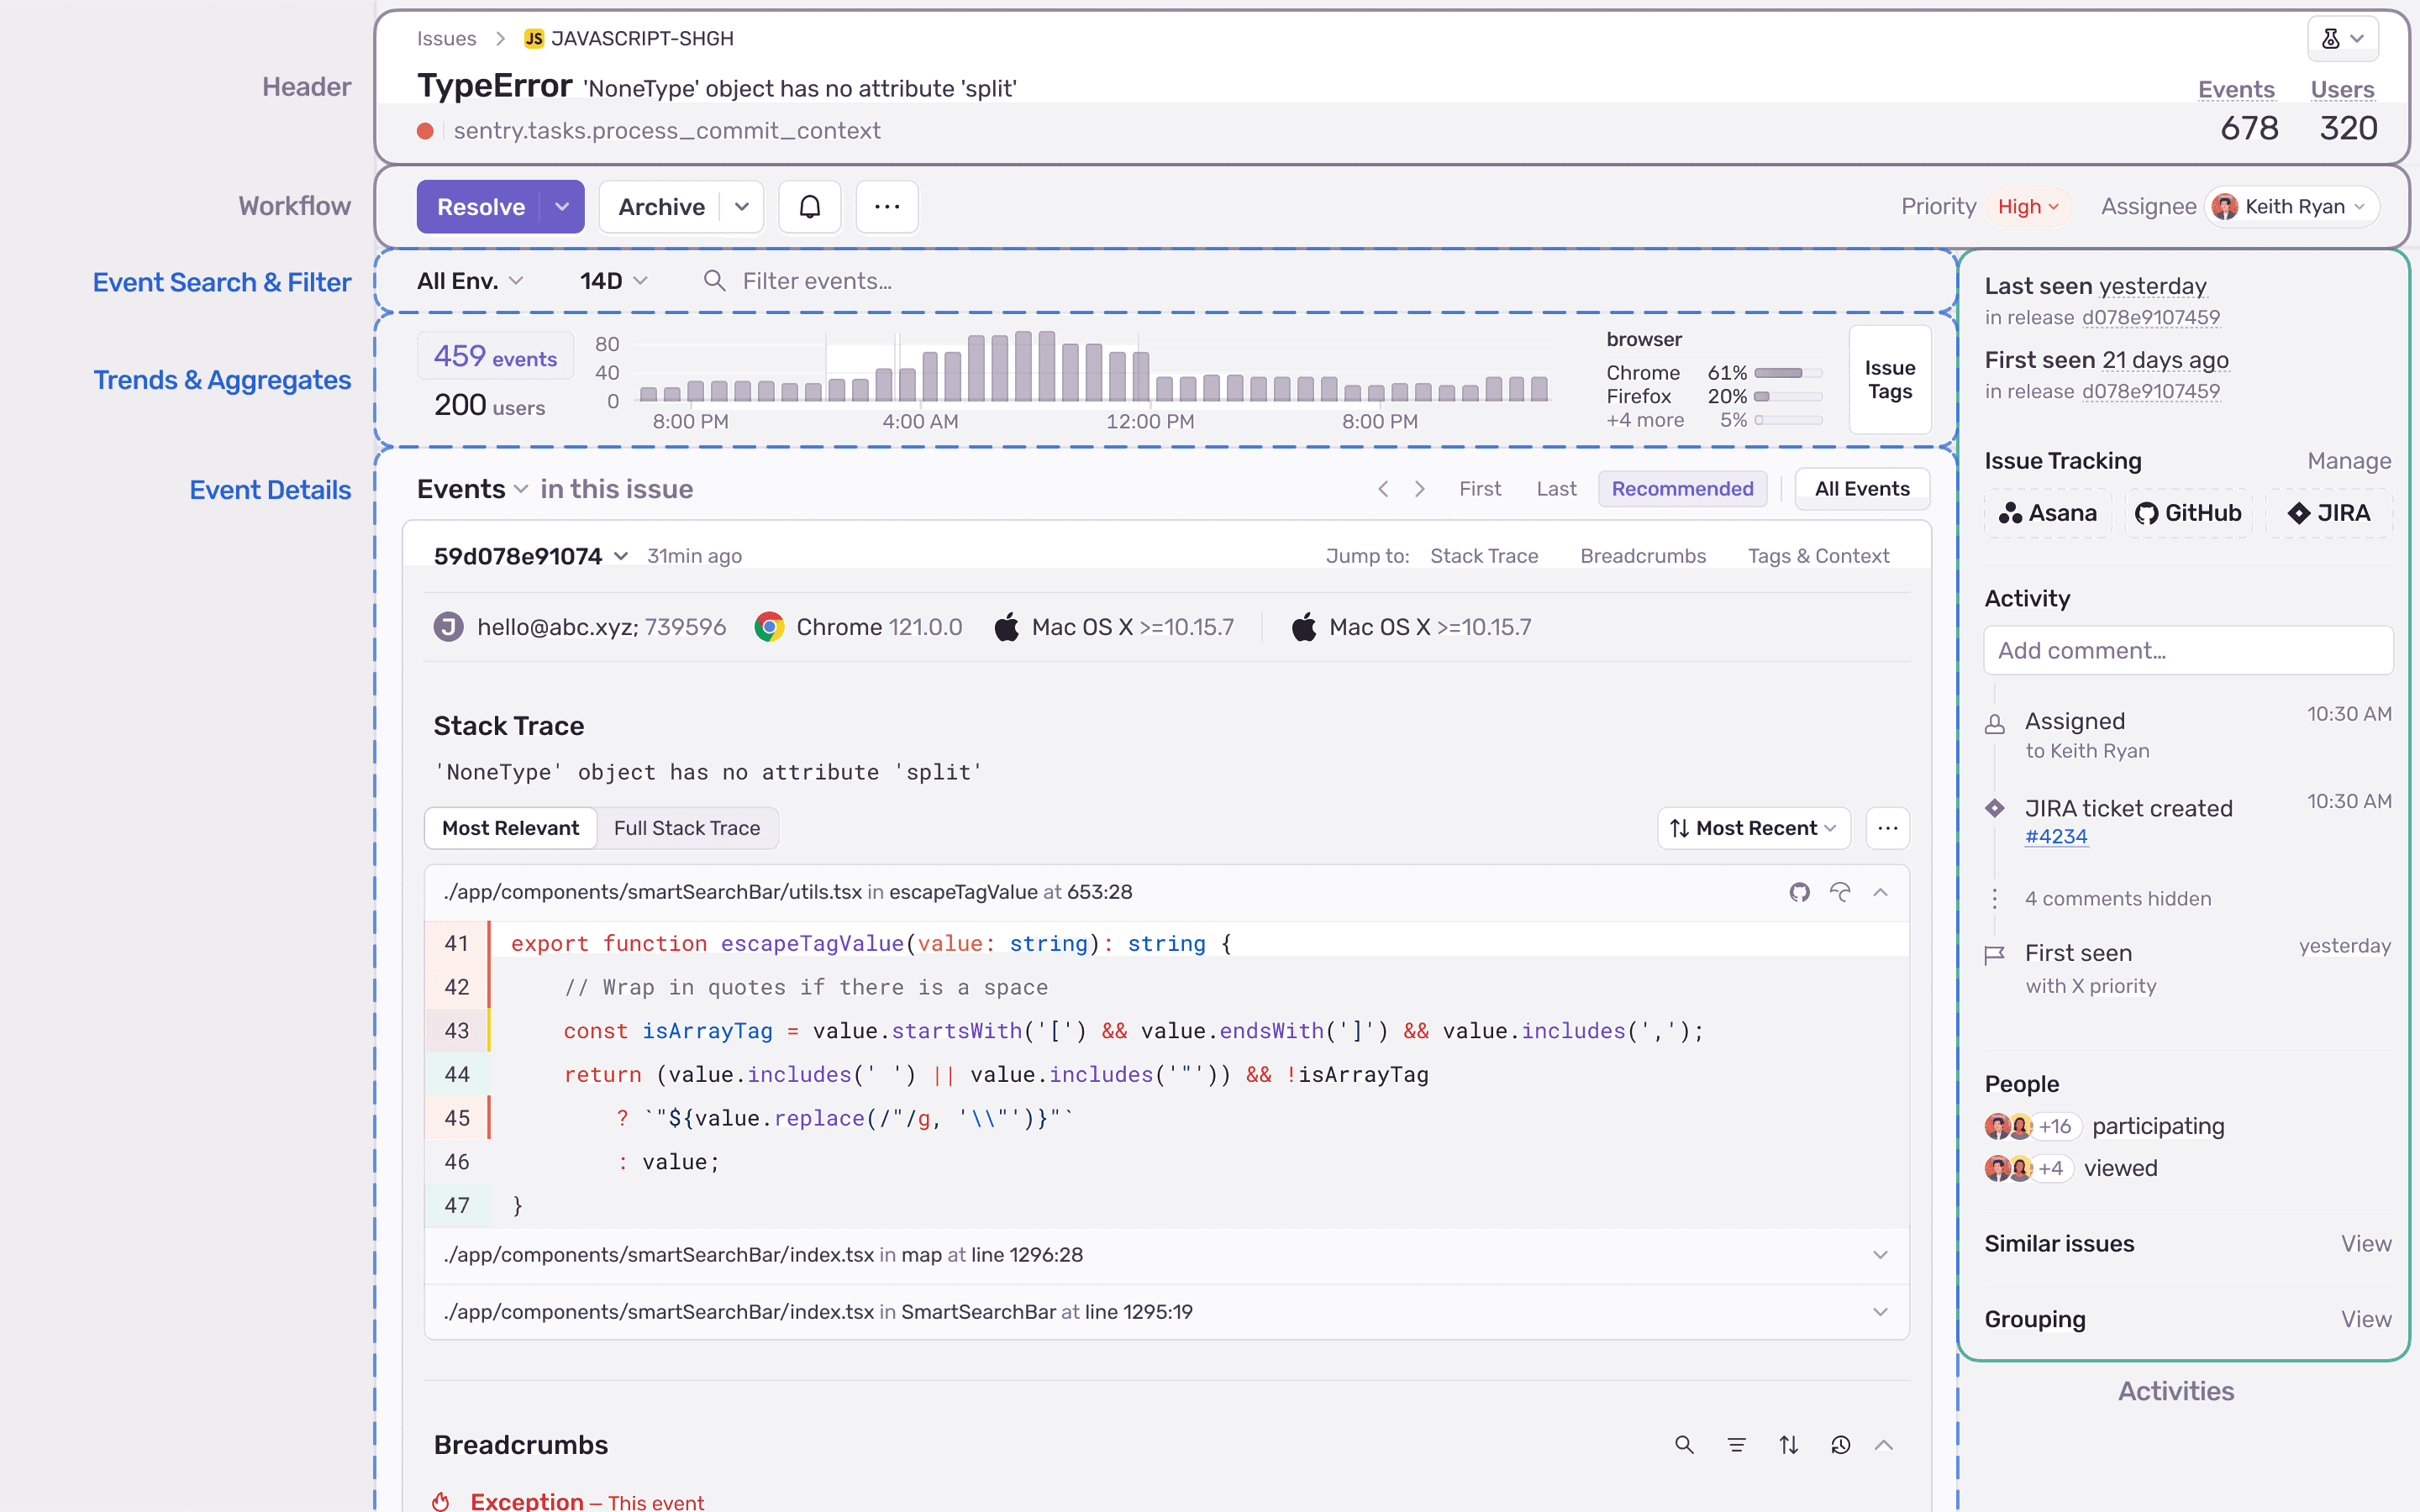Click the Breadcrumbs sort arrows icon
The image size is (2420, 1512).
(1789, 1444)
